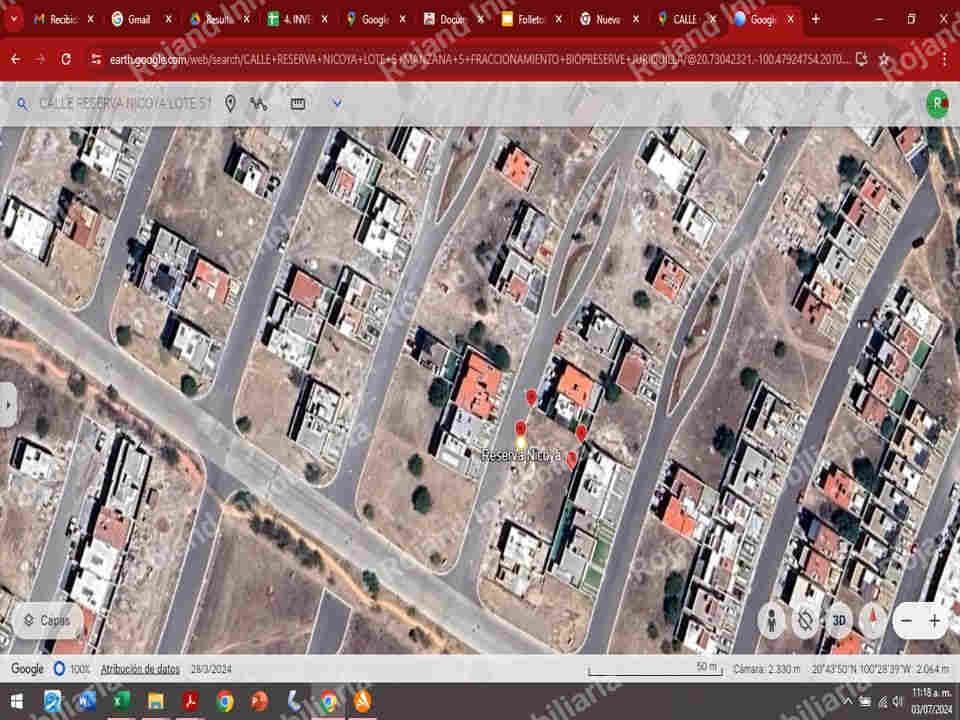The width and height of the screenshot is (960, 720).
Task: Click the red compass north icon
Action: click(873, 620)
